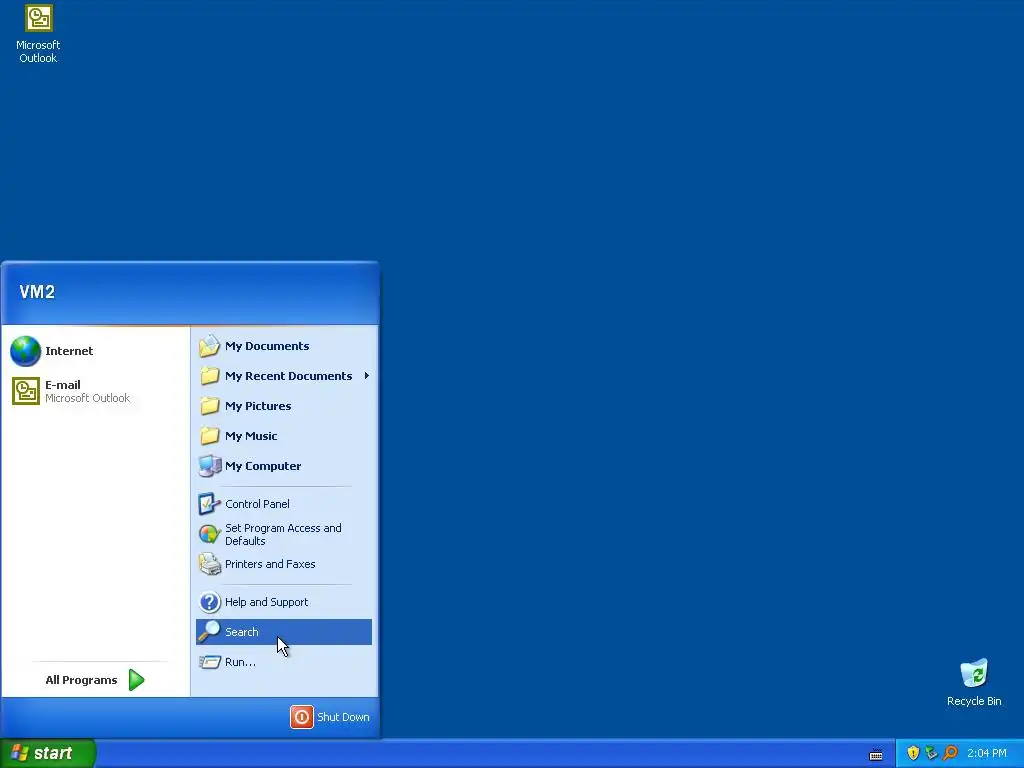Screen dimensions: 1024x768
Task: Launch Internet from the Start menu
Action: [95, 351]
